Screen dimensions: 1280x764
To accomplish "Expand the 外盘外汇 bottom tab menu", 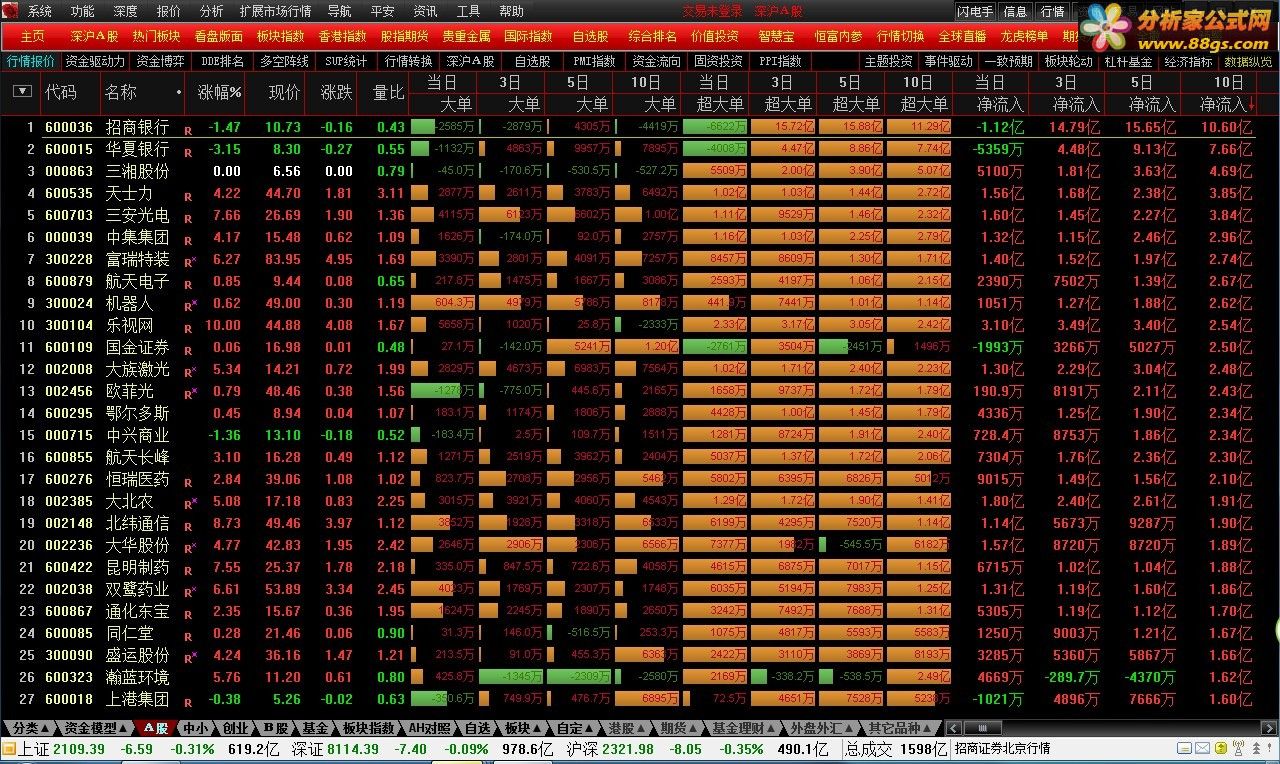I will coord(820,728).
